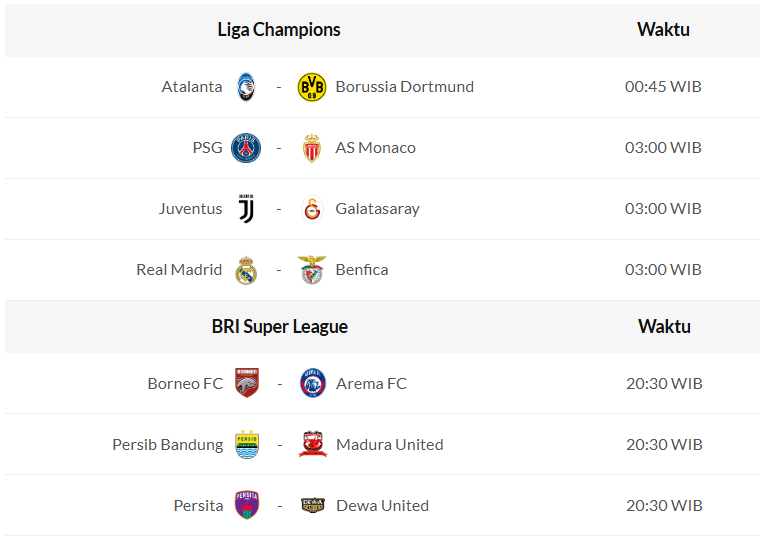Click the Juventus logo
Screen dimensions: 760x549
[246, 209]
